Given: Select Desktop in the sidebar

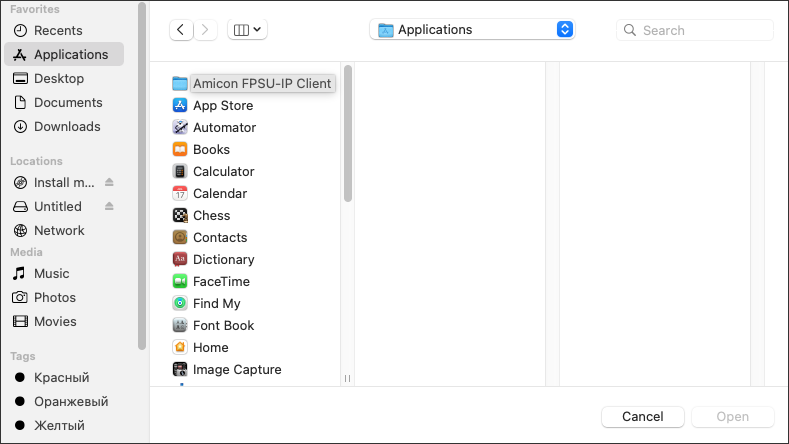Looking at the screenshot, I should click(x=64, y=79).
